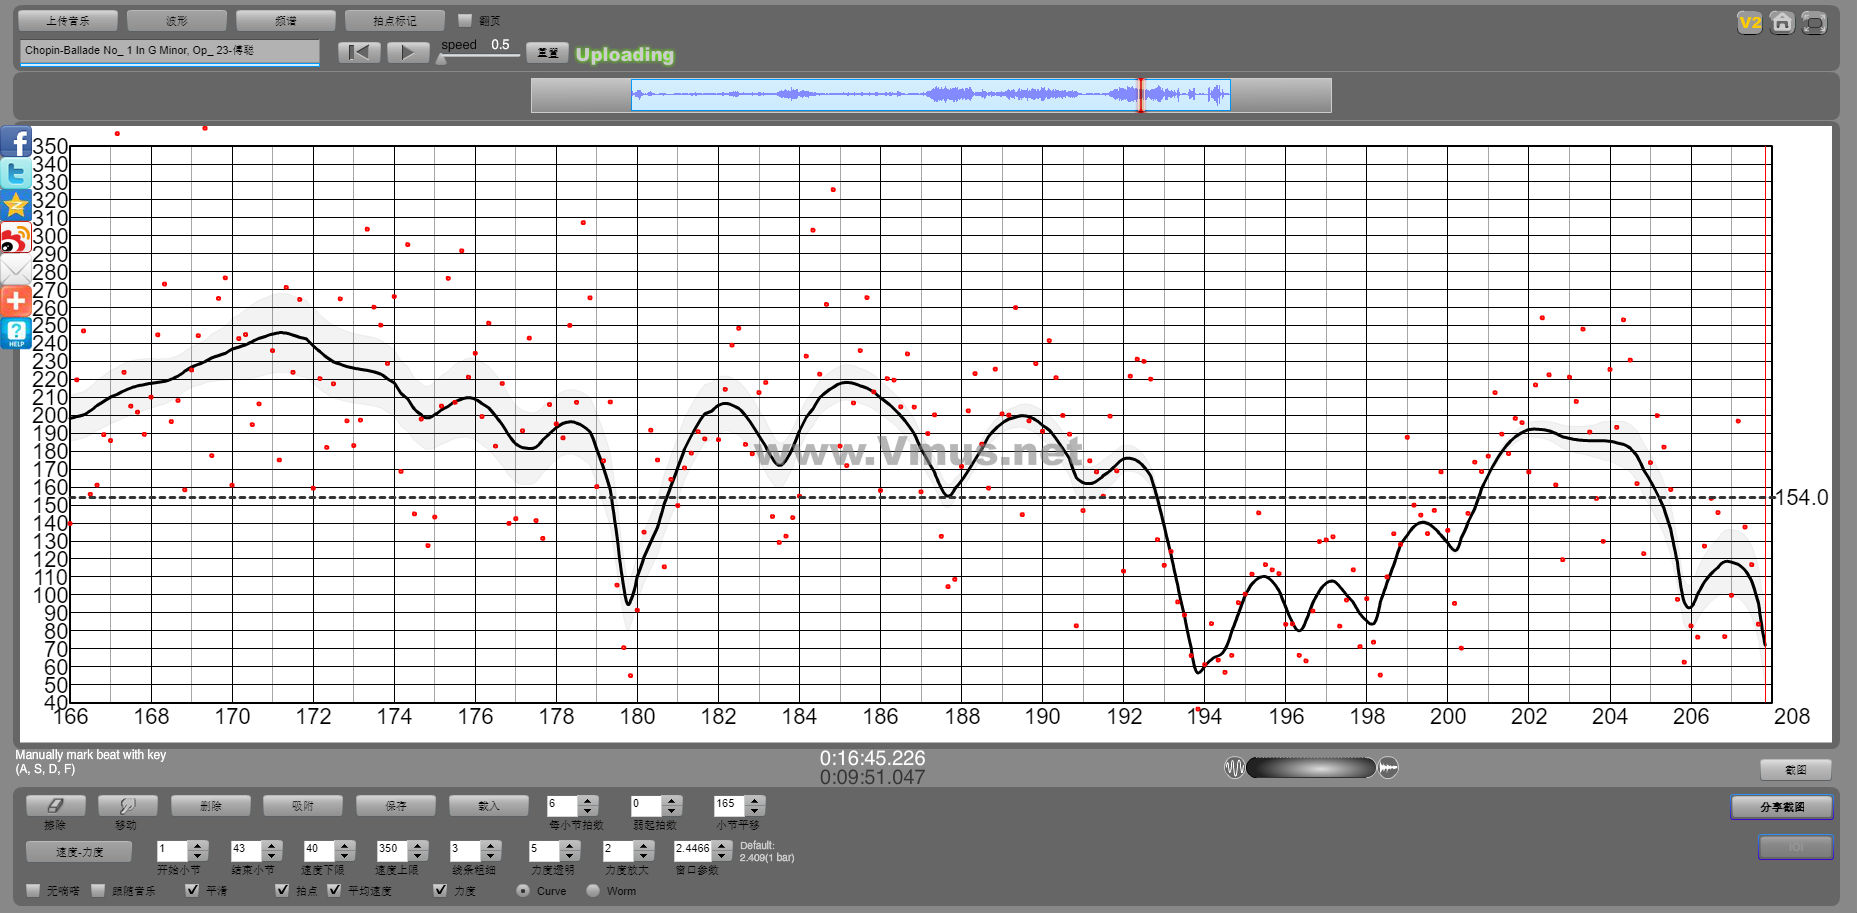Image resolution: width=1857 pixels, height=913 pixels.
Task: Click the V2 version icon
Action: pos(1749,22)
